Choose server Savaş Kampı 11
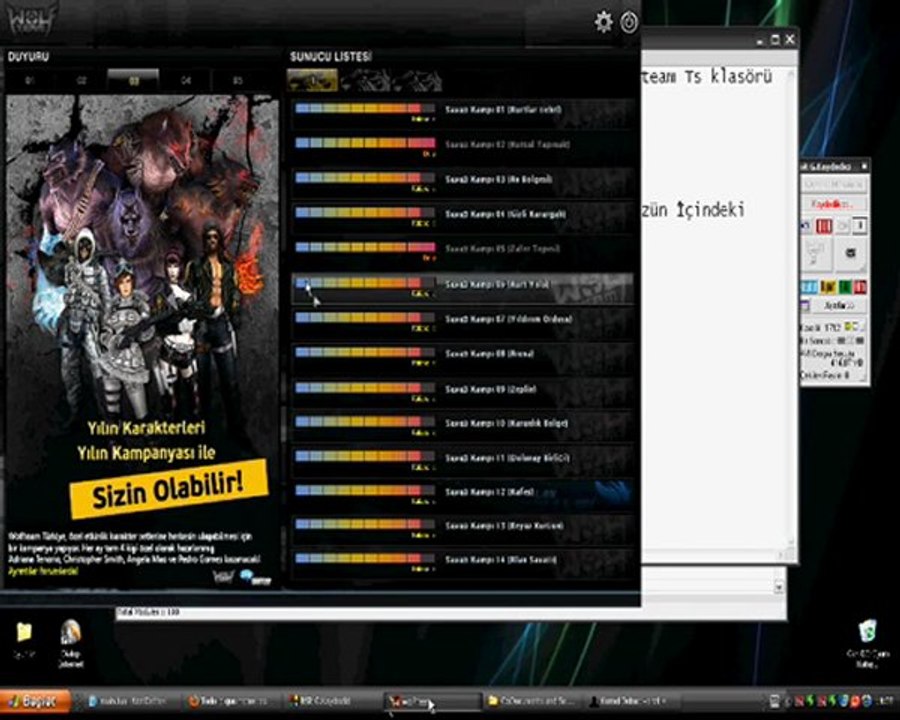Screen dimensions: 900x720 (464, 461)
